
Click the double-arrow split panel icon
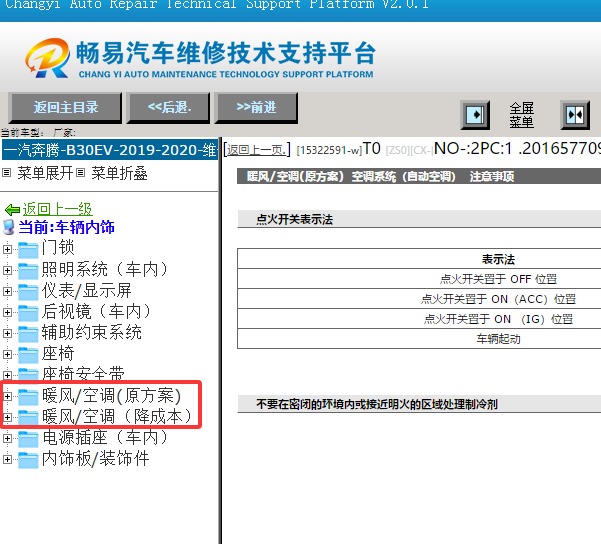(575, 115)
